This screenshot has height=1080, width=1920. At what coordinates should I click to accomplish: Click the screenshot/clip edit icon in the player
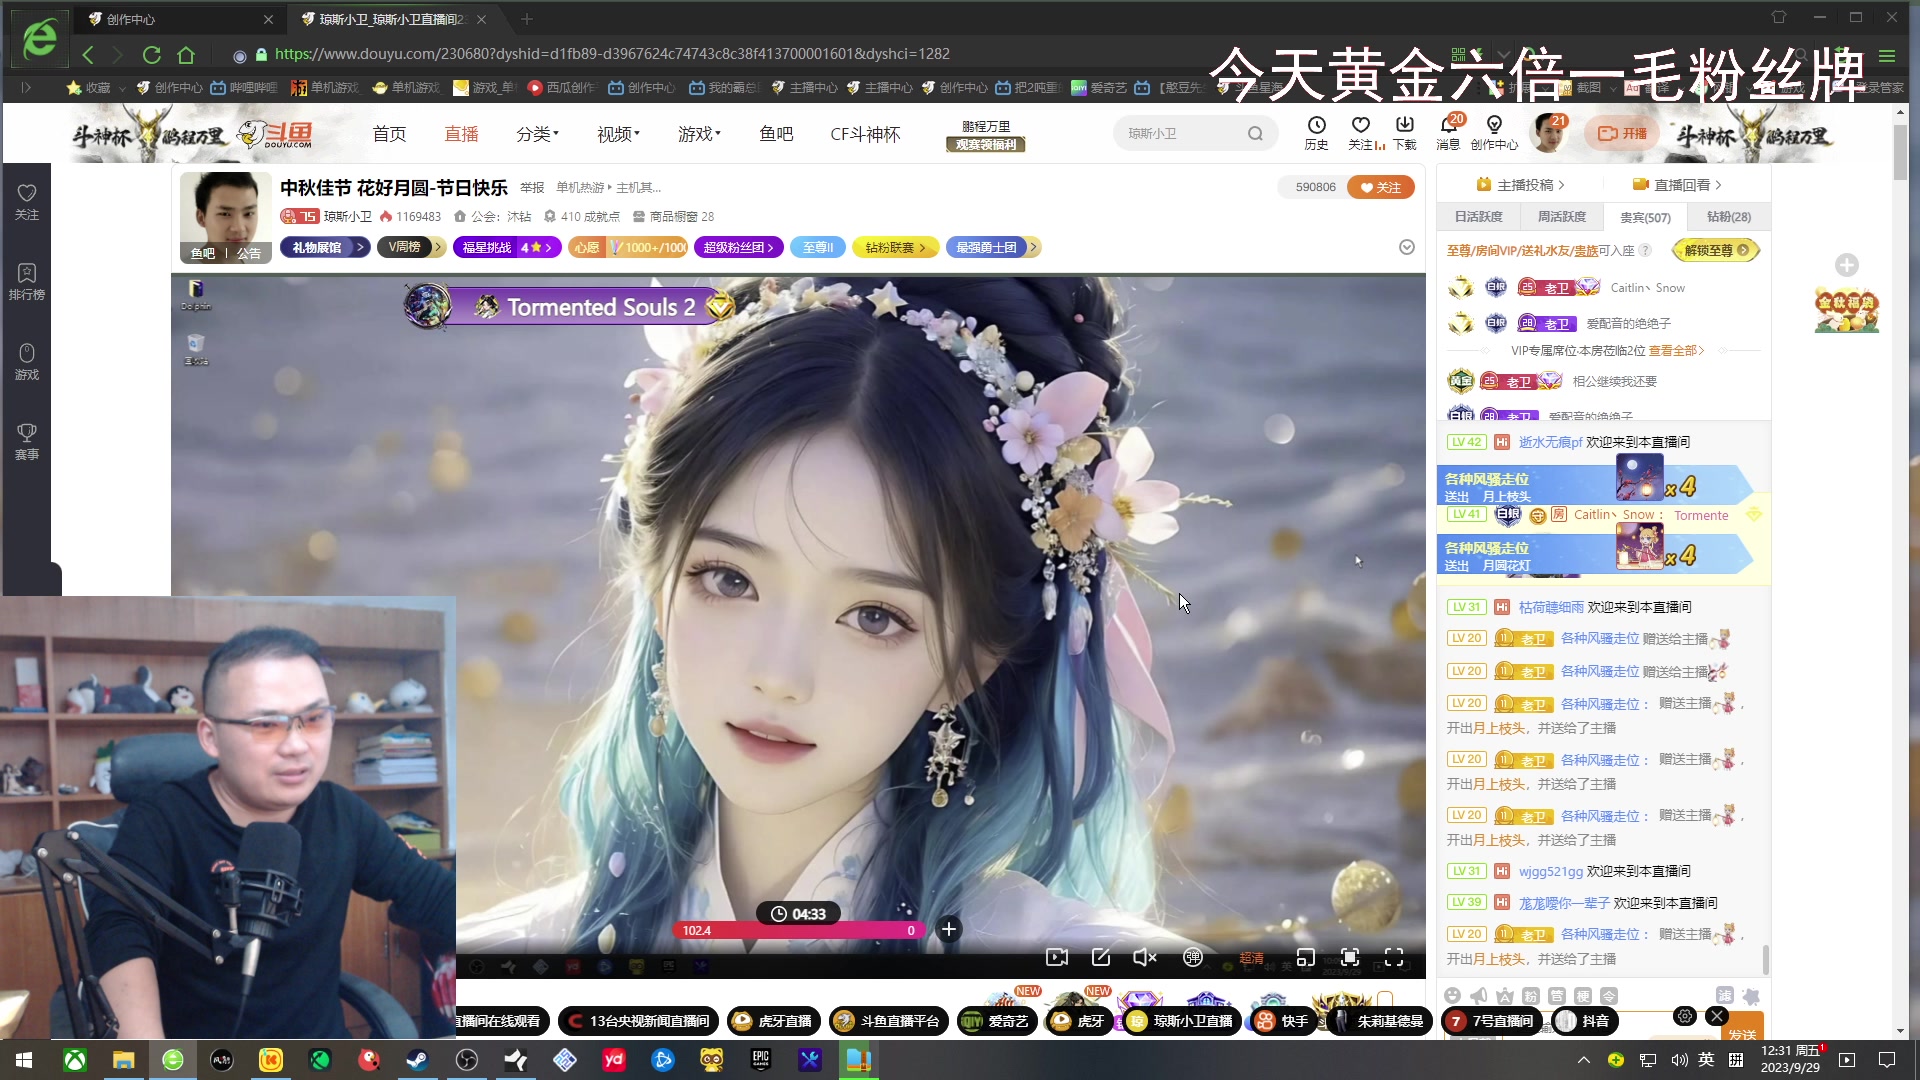(1101, 957)
